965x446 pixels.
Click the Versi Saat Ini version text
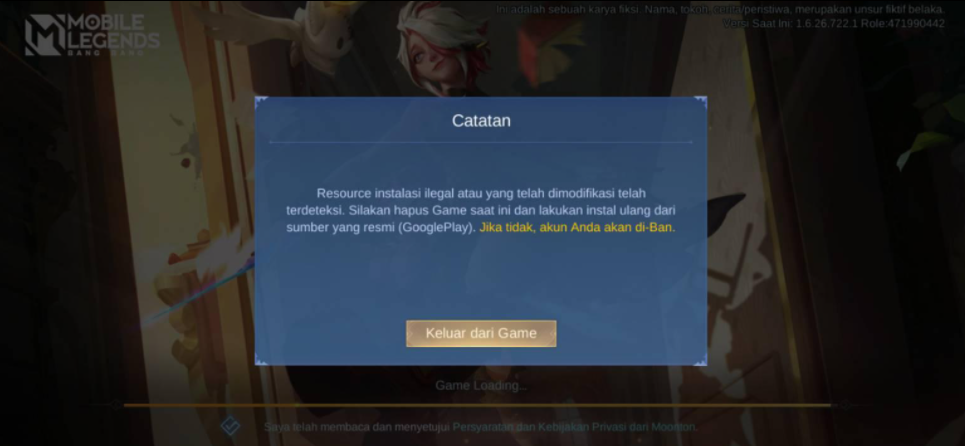(783, 23)
